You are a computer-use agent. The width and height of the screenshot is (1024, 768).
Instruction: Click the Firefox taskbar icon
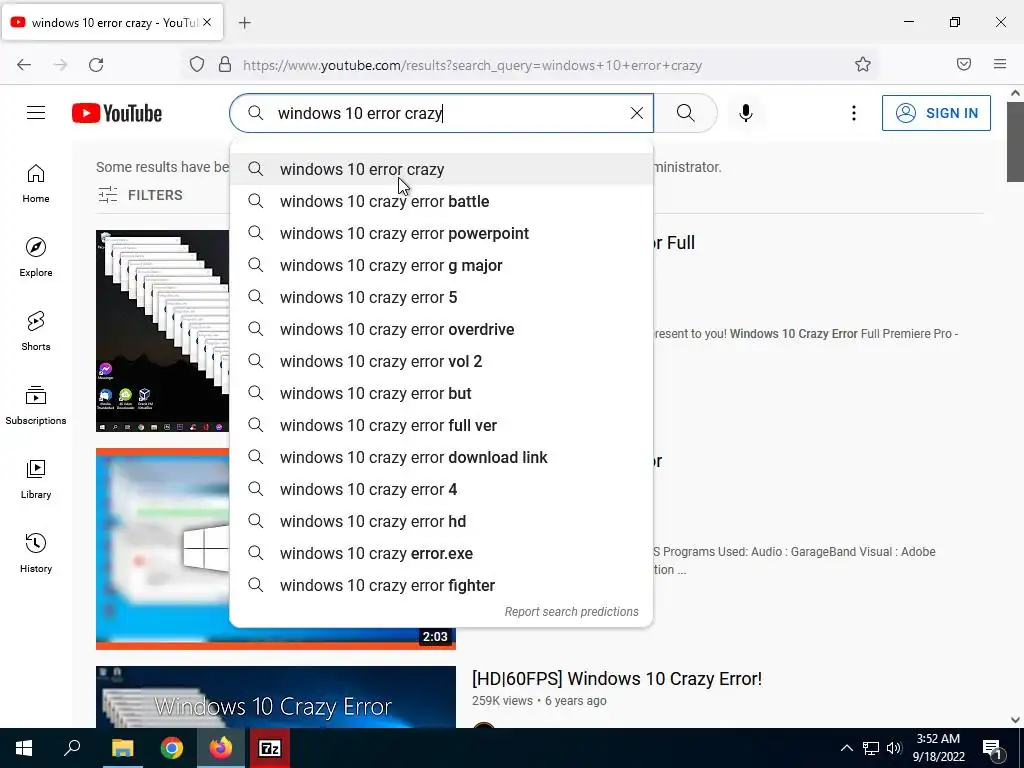[x=221, y=748]
